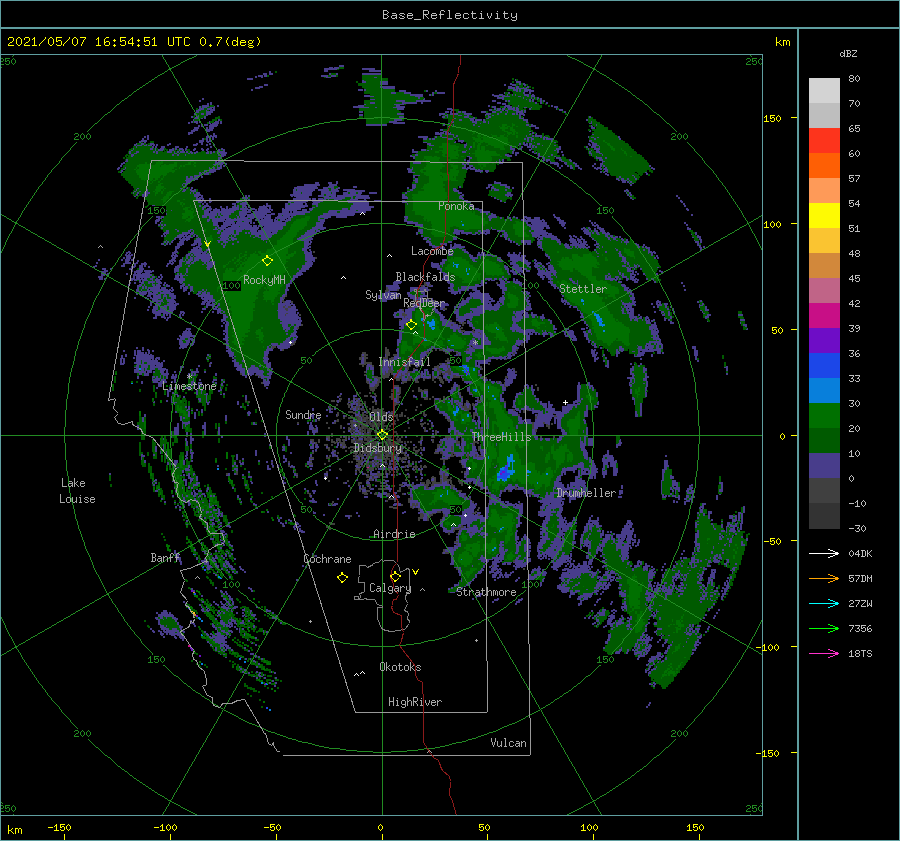This screenshot has width=900, height=841.
Task: Click the magenta 18TS arrow in legend
Action: 824,653
